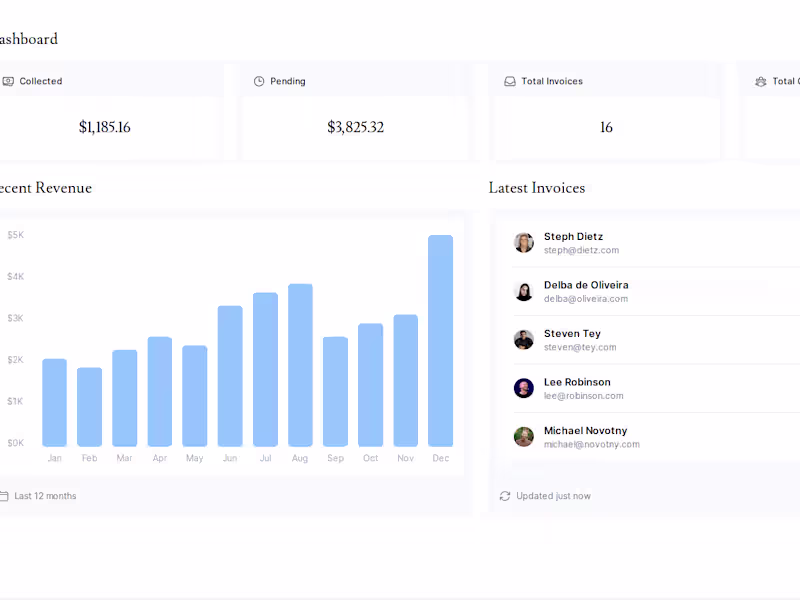800x600 pixels.
Task: Click the April revenue bar
Action: pyautogui.click(x=160, y=391)
